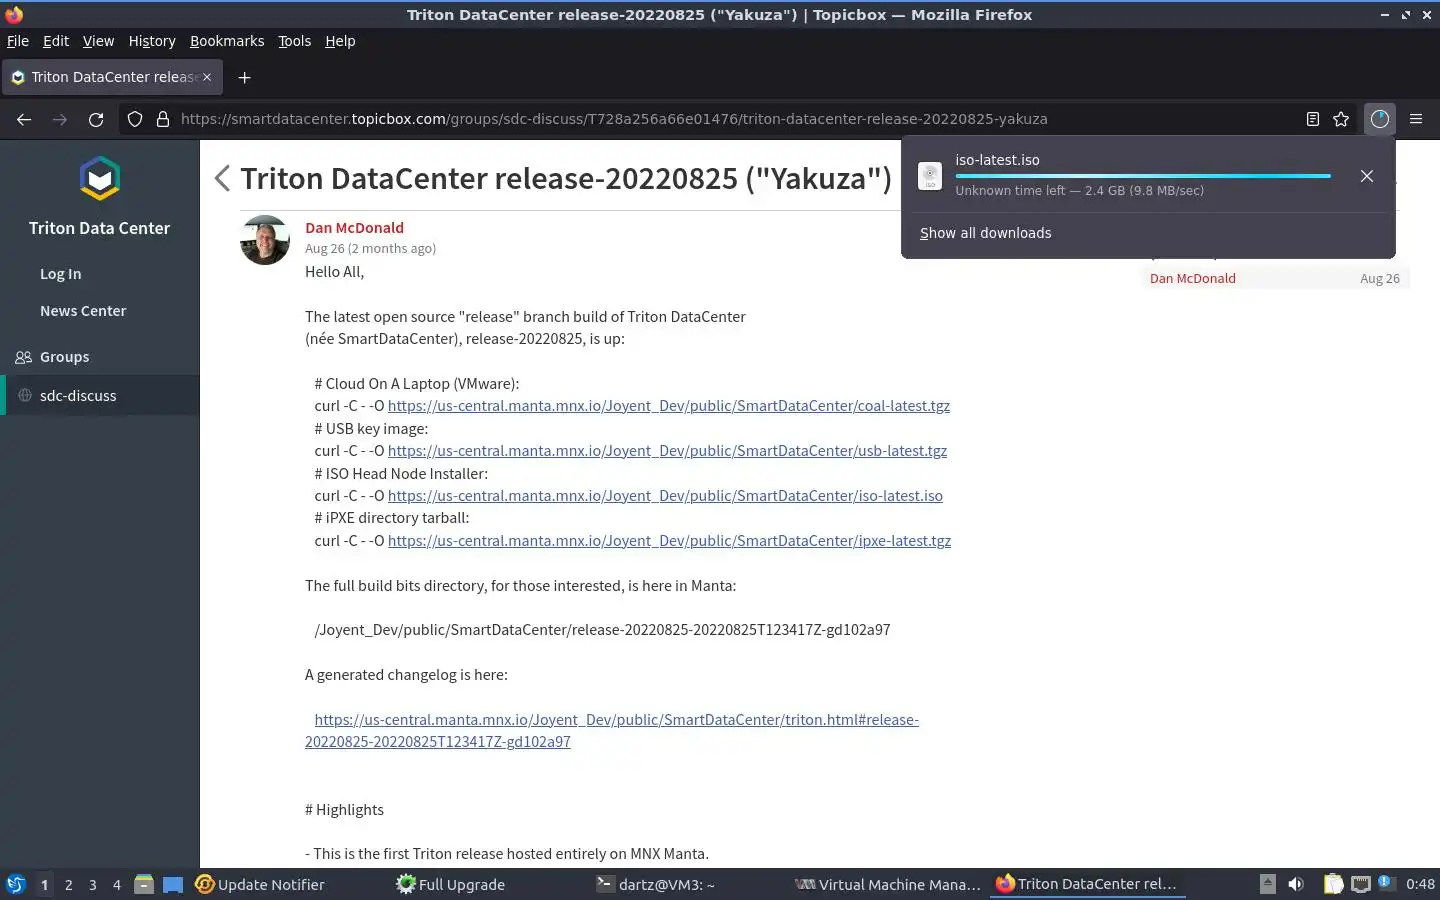Open the History menu
The image size is (1440, 900).
coord(152,41)
